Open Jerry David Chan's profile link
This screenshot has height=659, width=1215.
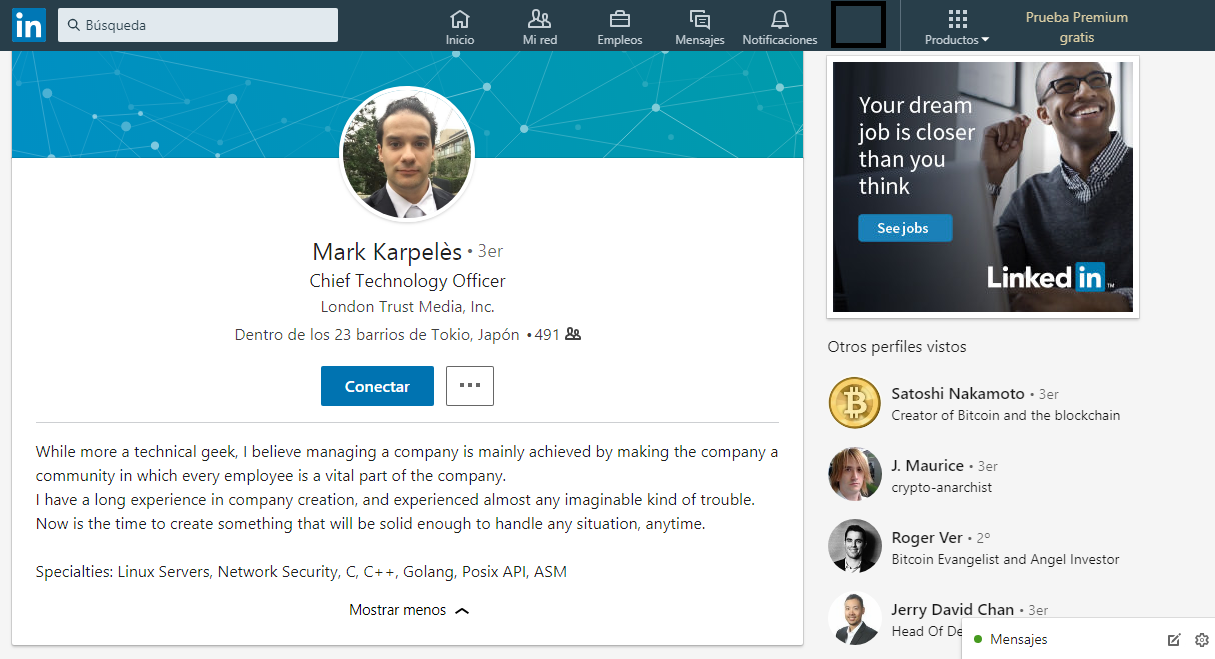[953, 610]
